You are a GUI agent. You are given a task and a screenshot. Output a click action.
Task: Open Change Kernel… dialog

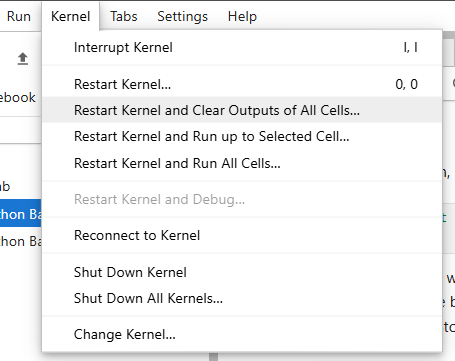tap(242, 334)
